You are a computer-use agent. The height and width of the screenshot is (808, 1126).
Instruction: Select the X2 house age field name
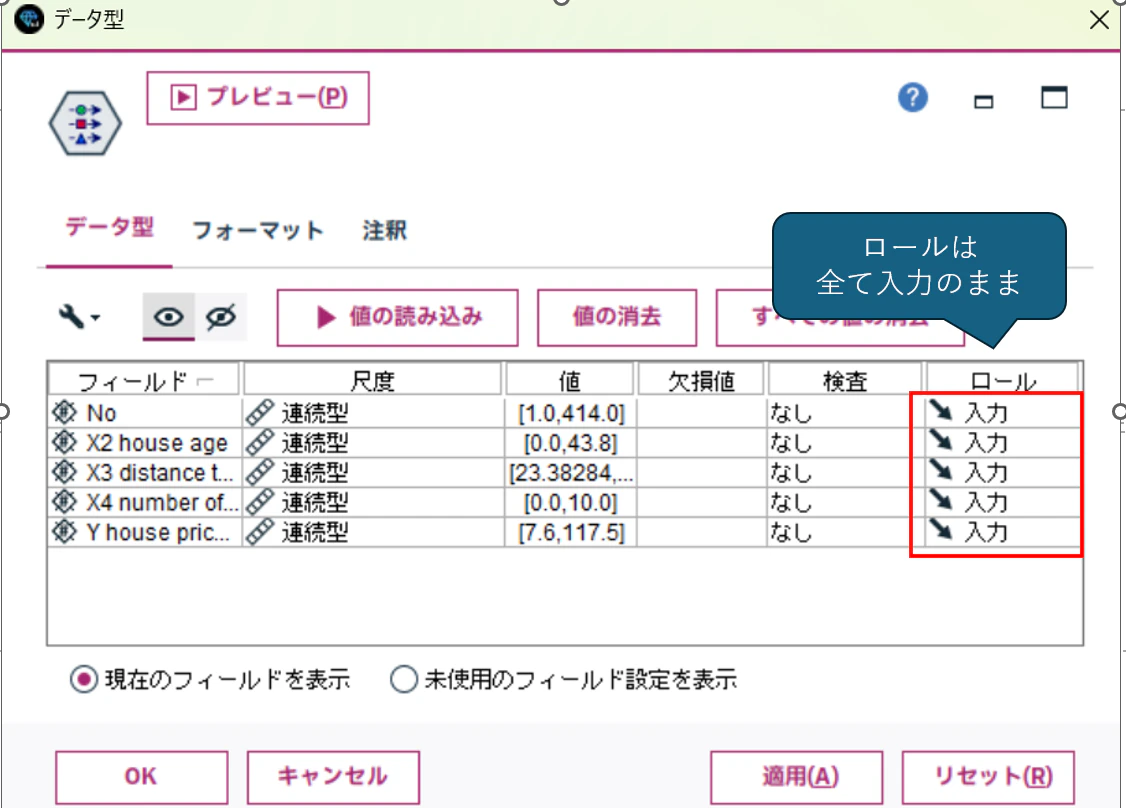tap(157, 443)
